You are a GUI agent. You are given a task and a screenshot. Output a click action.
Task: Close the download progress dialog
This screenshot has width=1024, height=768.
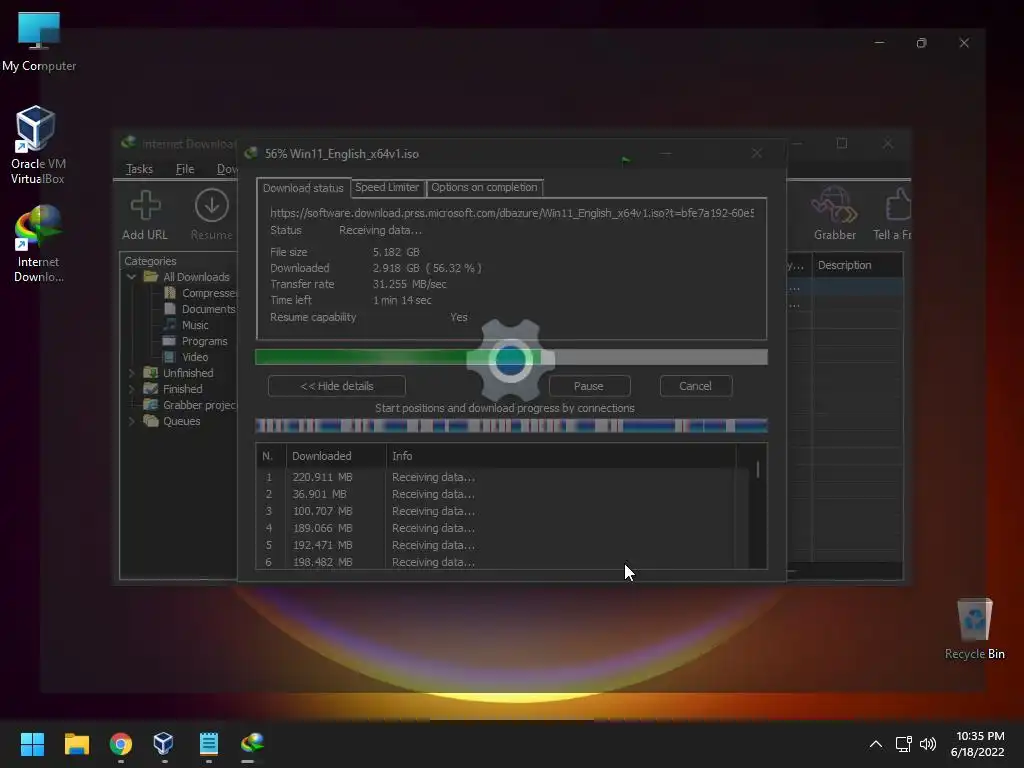756,153
